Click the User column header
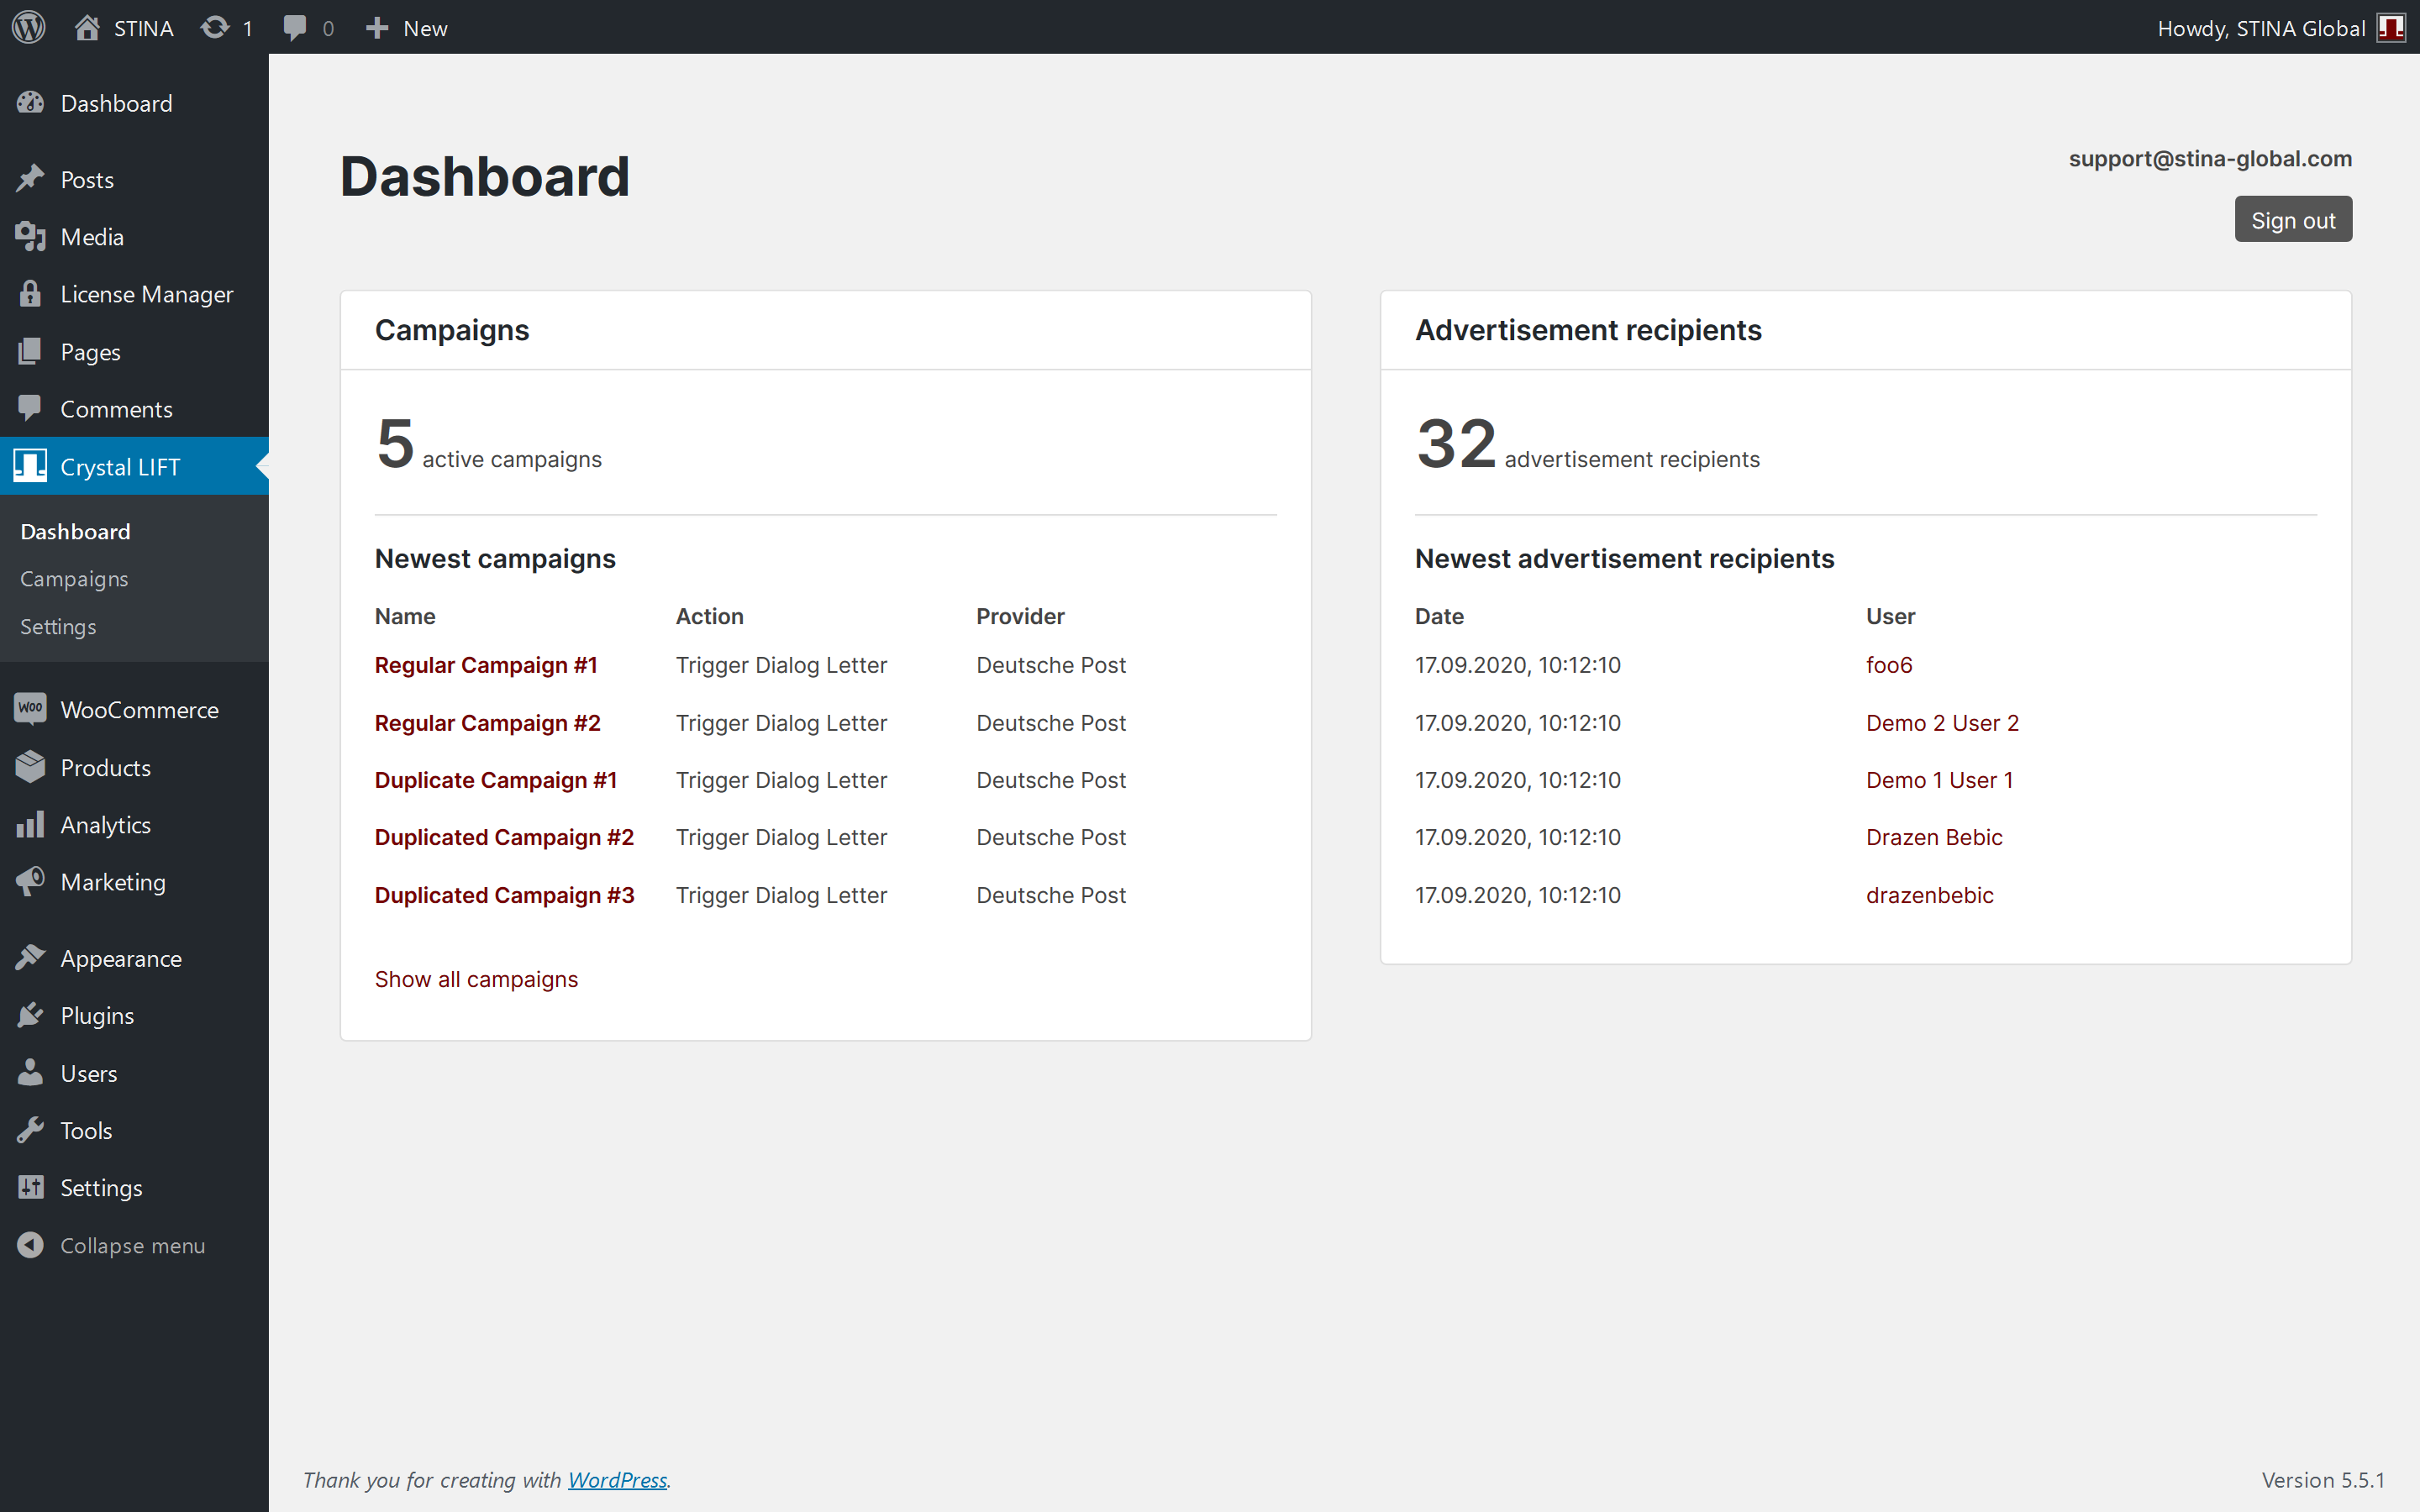Viewport: 2420px width, 1512px height. pyautogui.click(x=1890, y=616)
